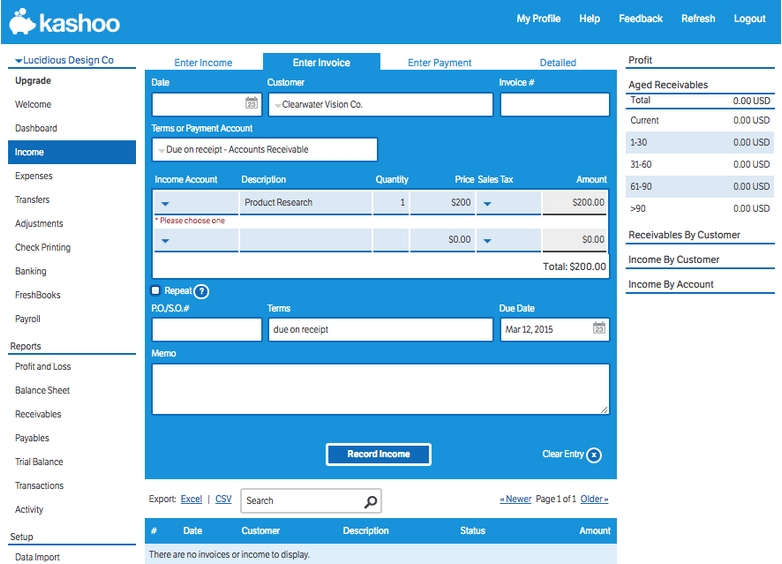The height and width of the screenshot is (564, 782).
Task: Open Welcome in the sidebar
Action: [33, 105]
